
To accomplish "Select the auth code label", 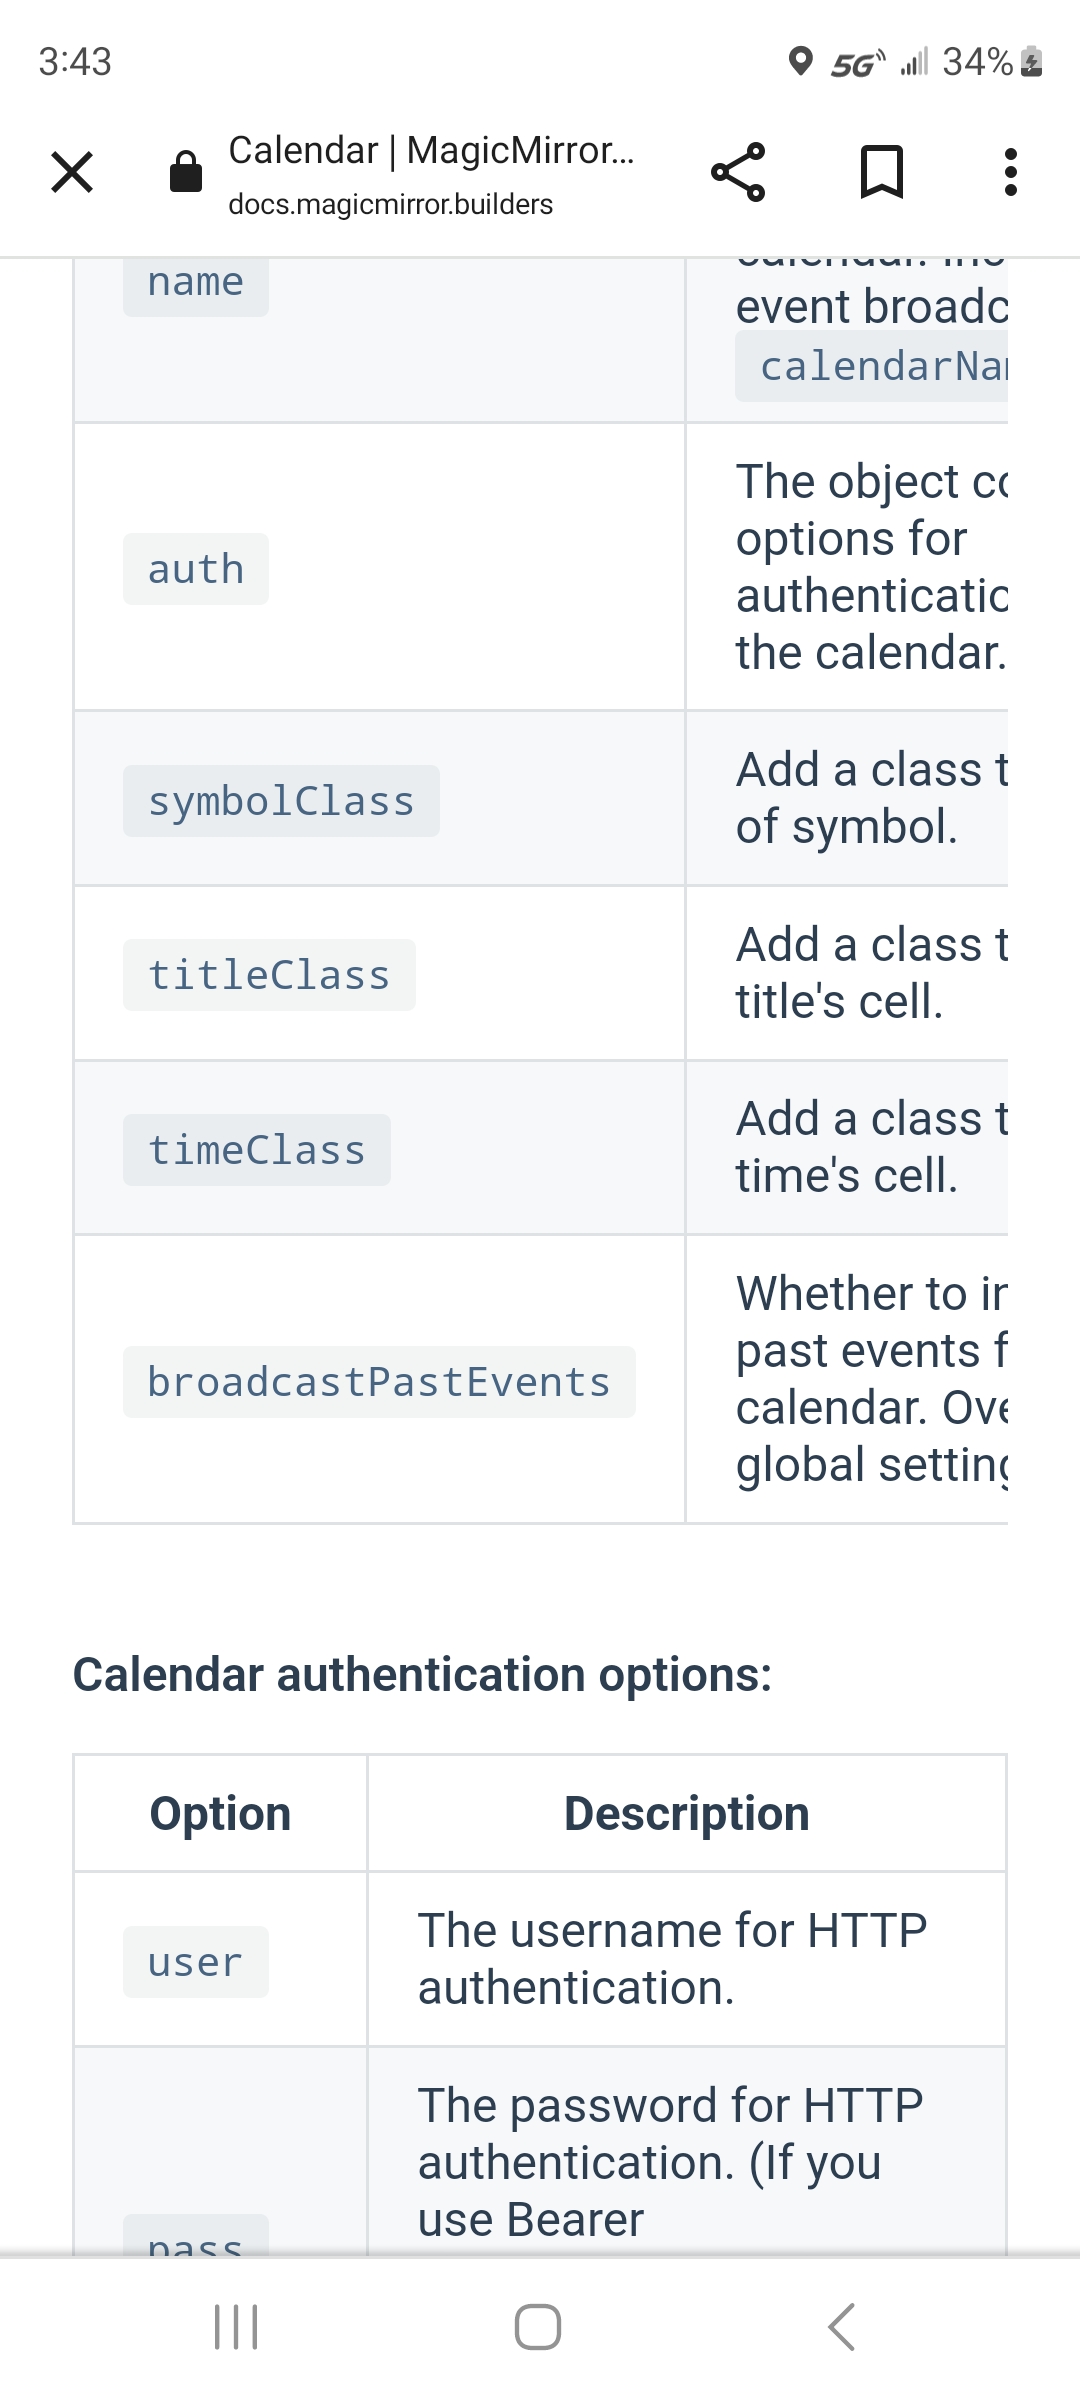I will [196, 568].
